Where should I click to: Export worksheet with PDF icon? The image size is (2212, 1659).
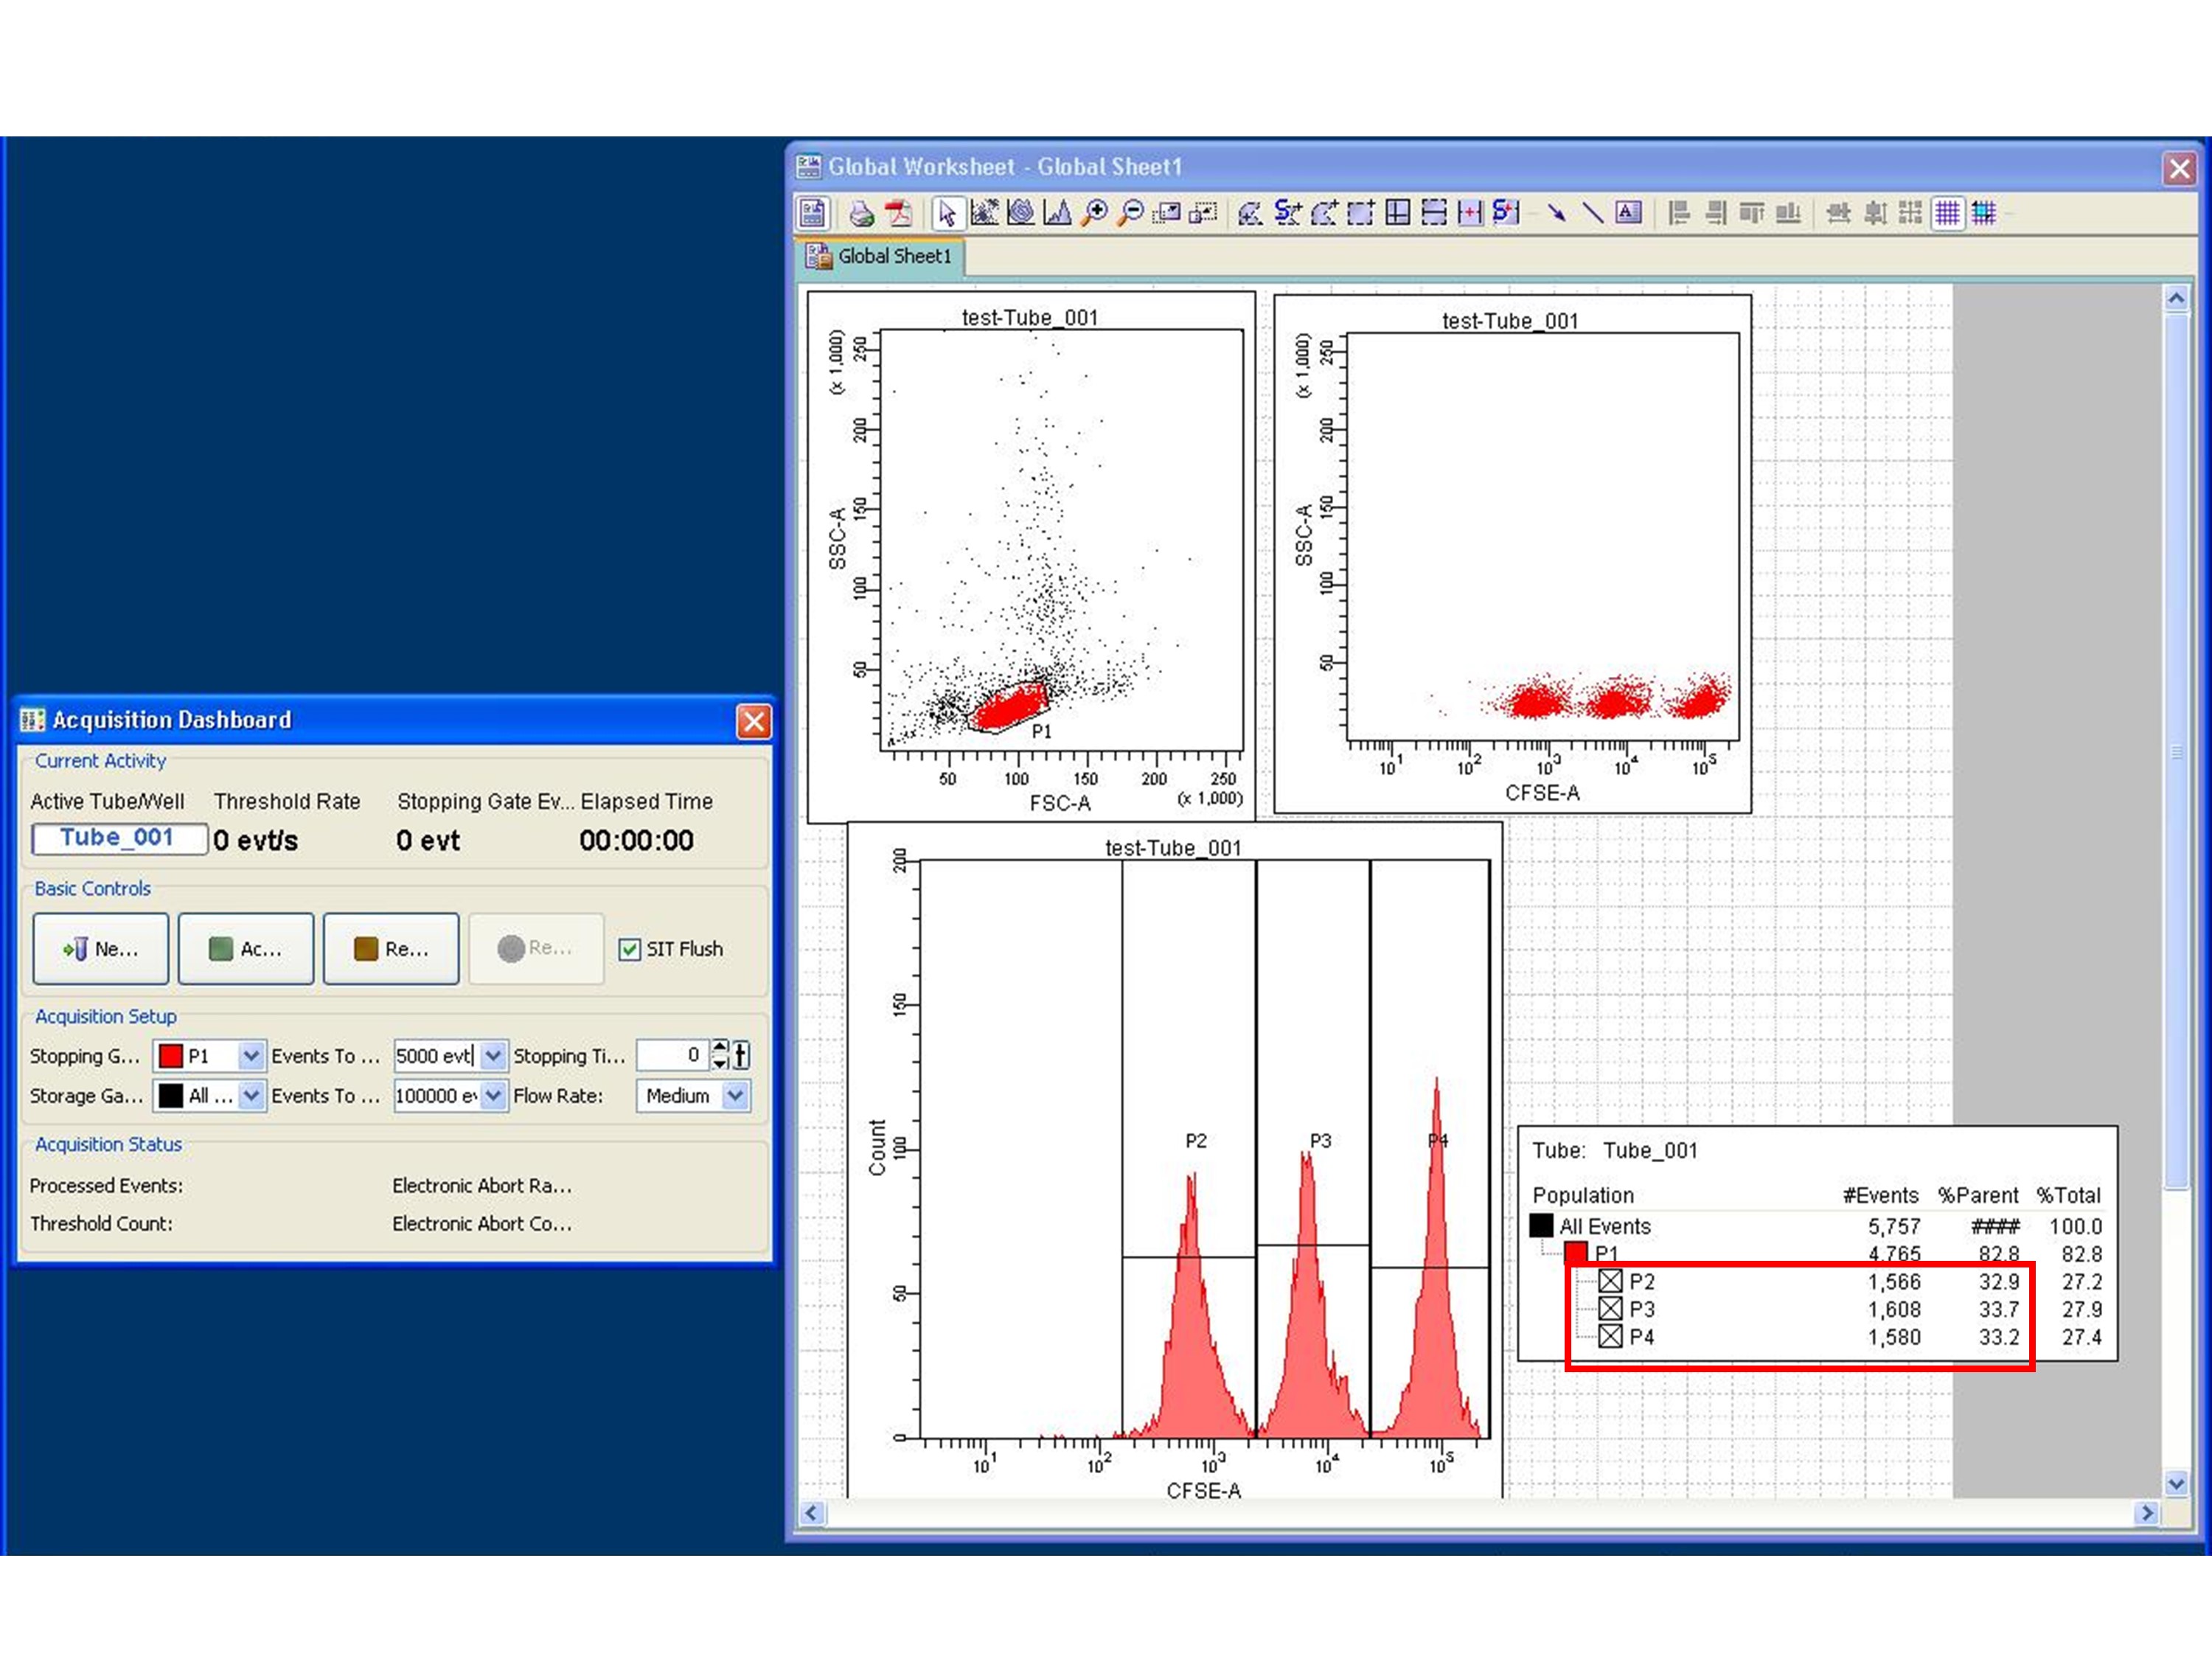coord(899,213)
